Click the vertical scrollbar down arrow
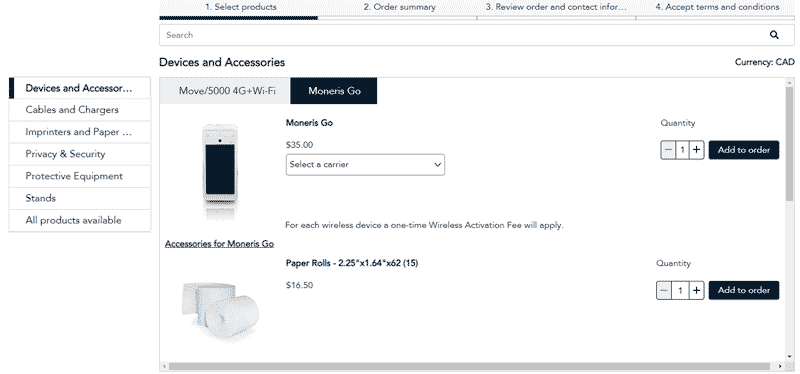The height and width of the screenshot is (374, 800). coord(790,357)
